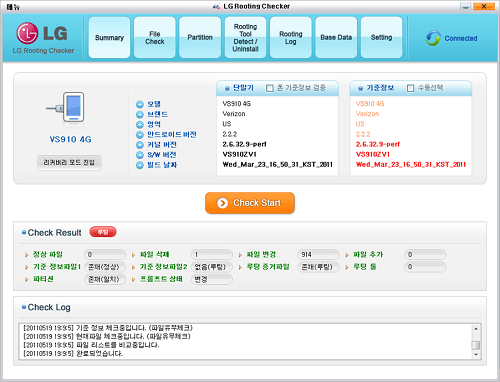
Task: Click the 브랜드 arrow icon
Action: (140, 114)
